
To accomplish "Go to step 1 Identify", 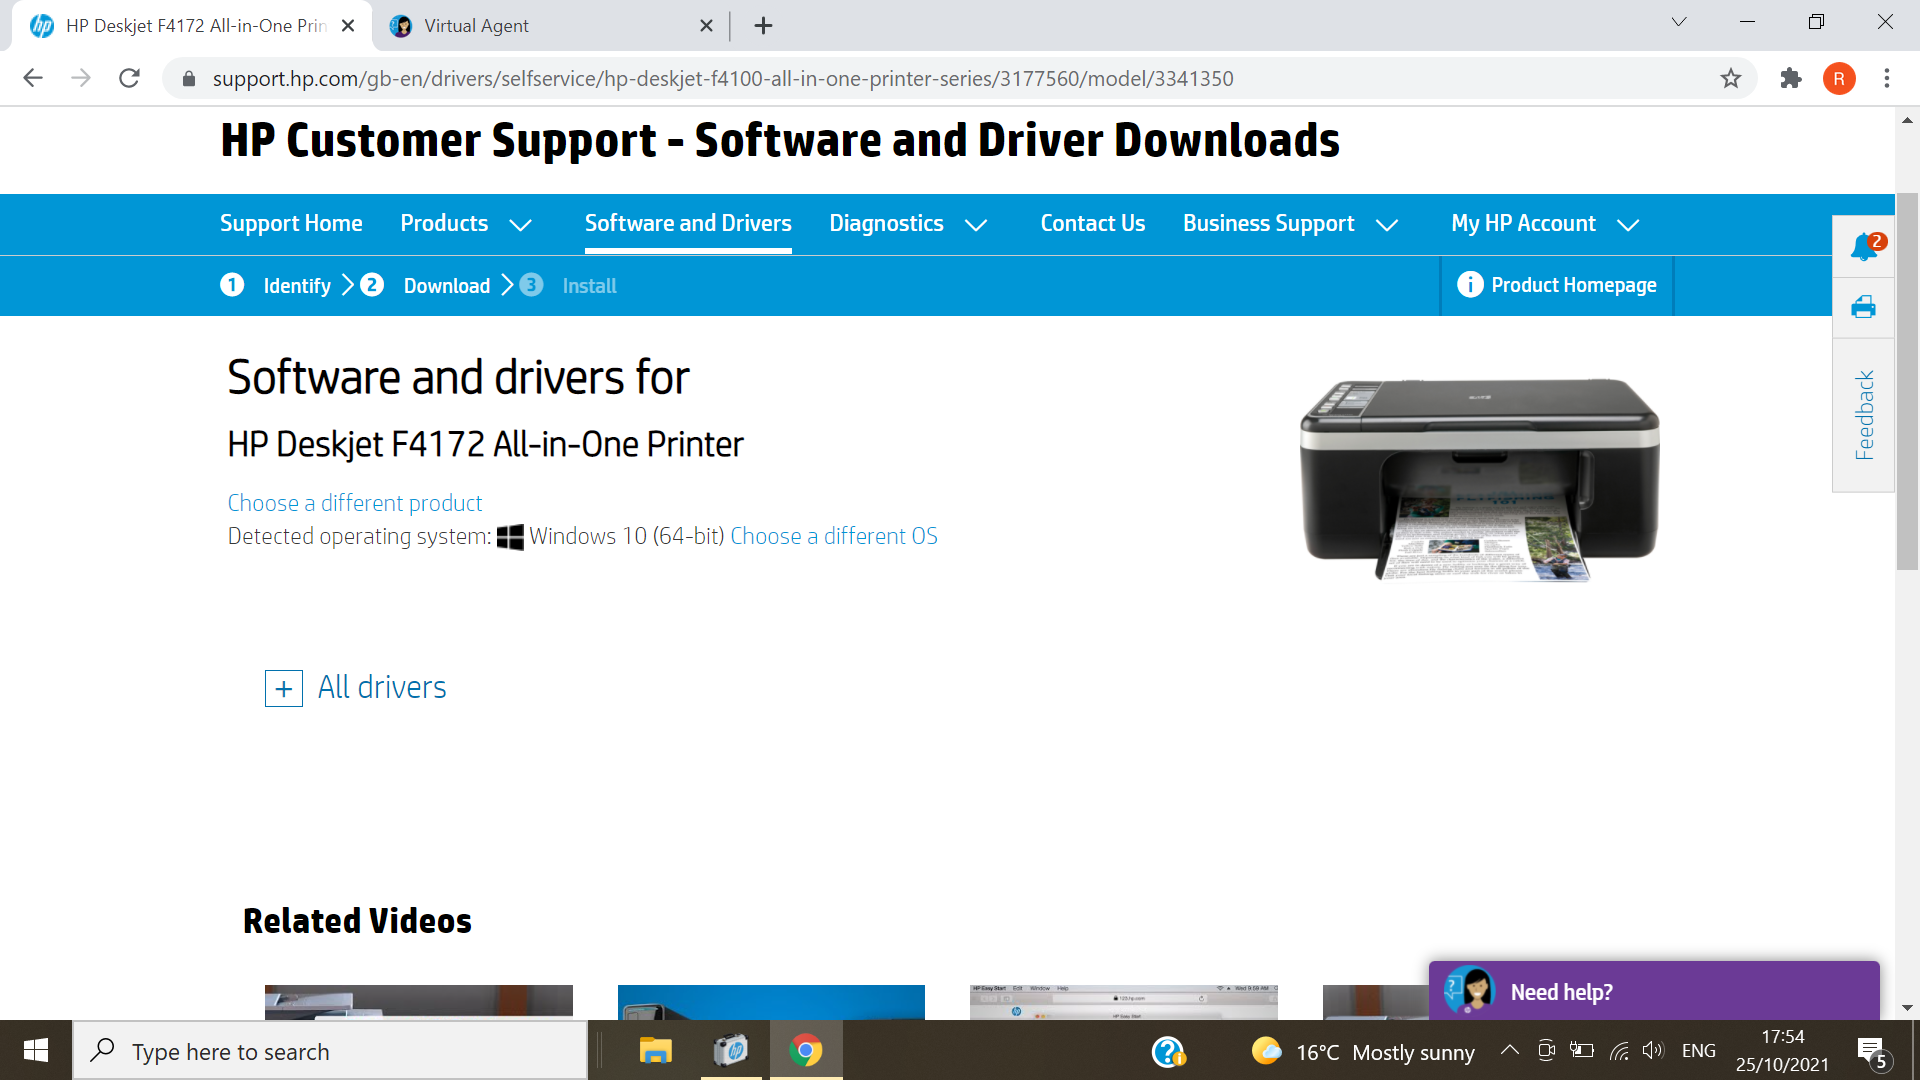I will (276, 285).
